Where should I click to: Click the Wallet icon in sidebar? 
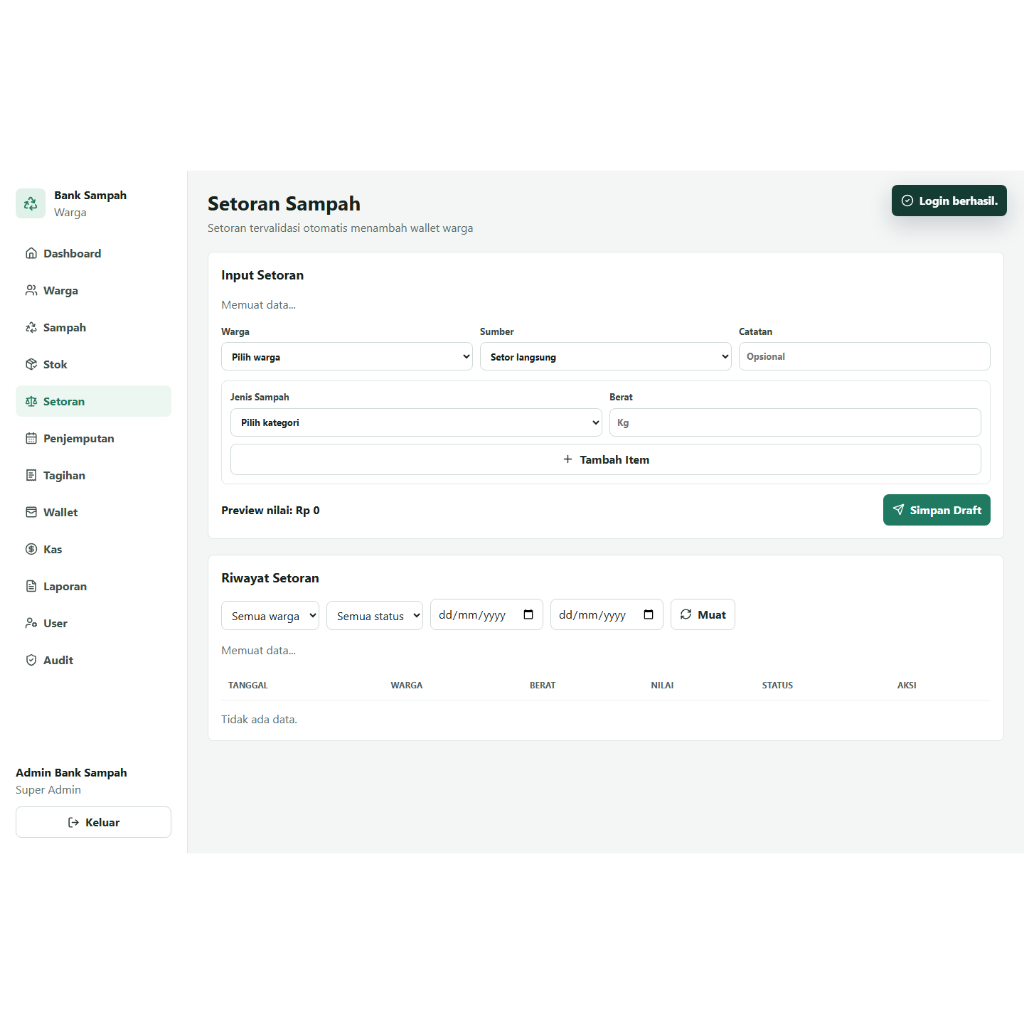pos(31,512)
